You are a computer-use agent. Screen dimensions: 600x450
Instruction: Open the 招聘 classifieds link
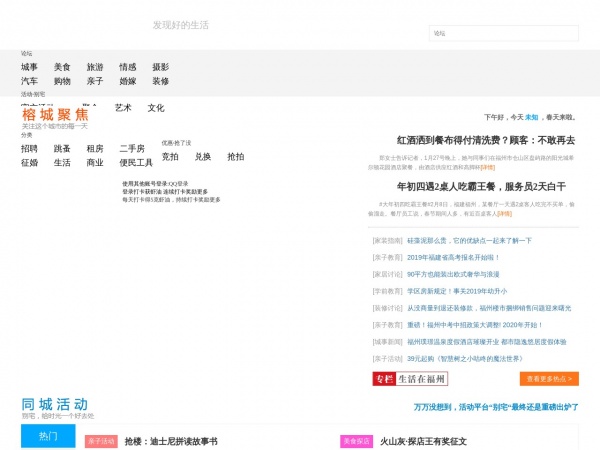(x=29, y=148)
